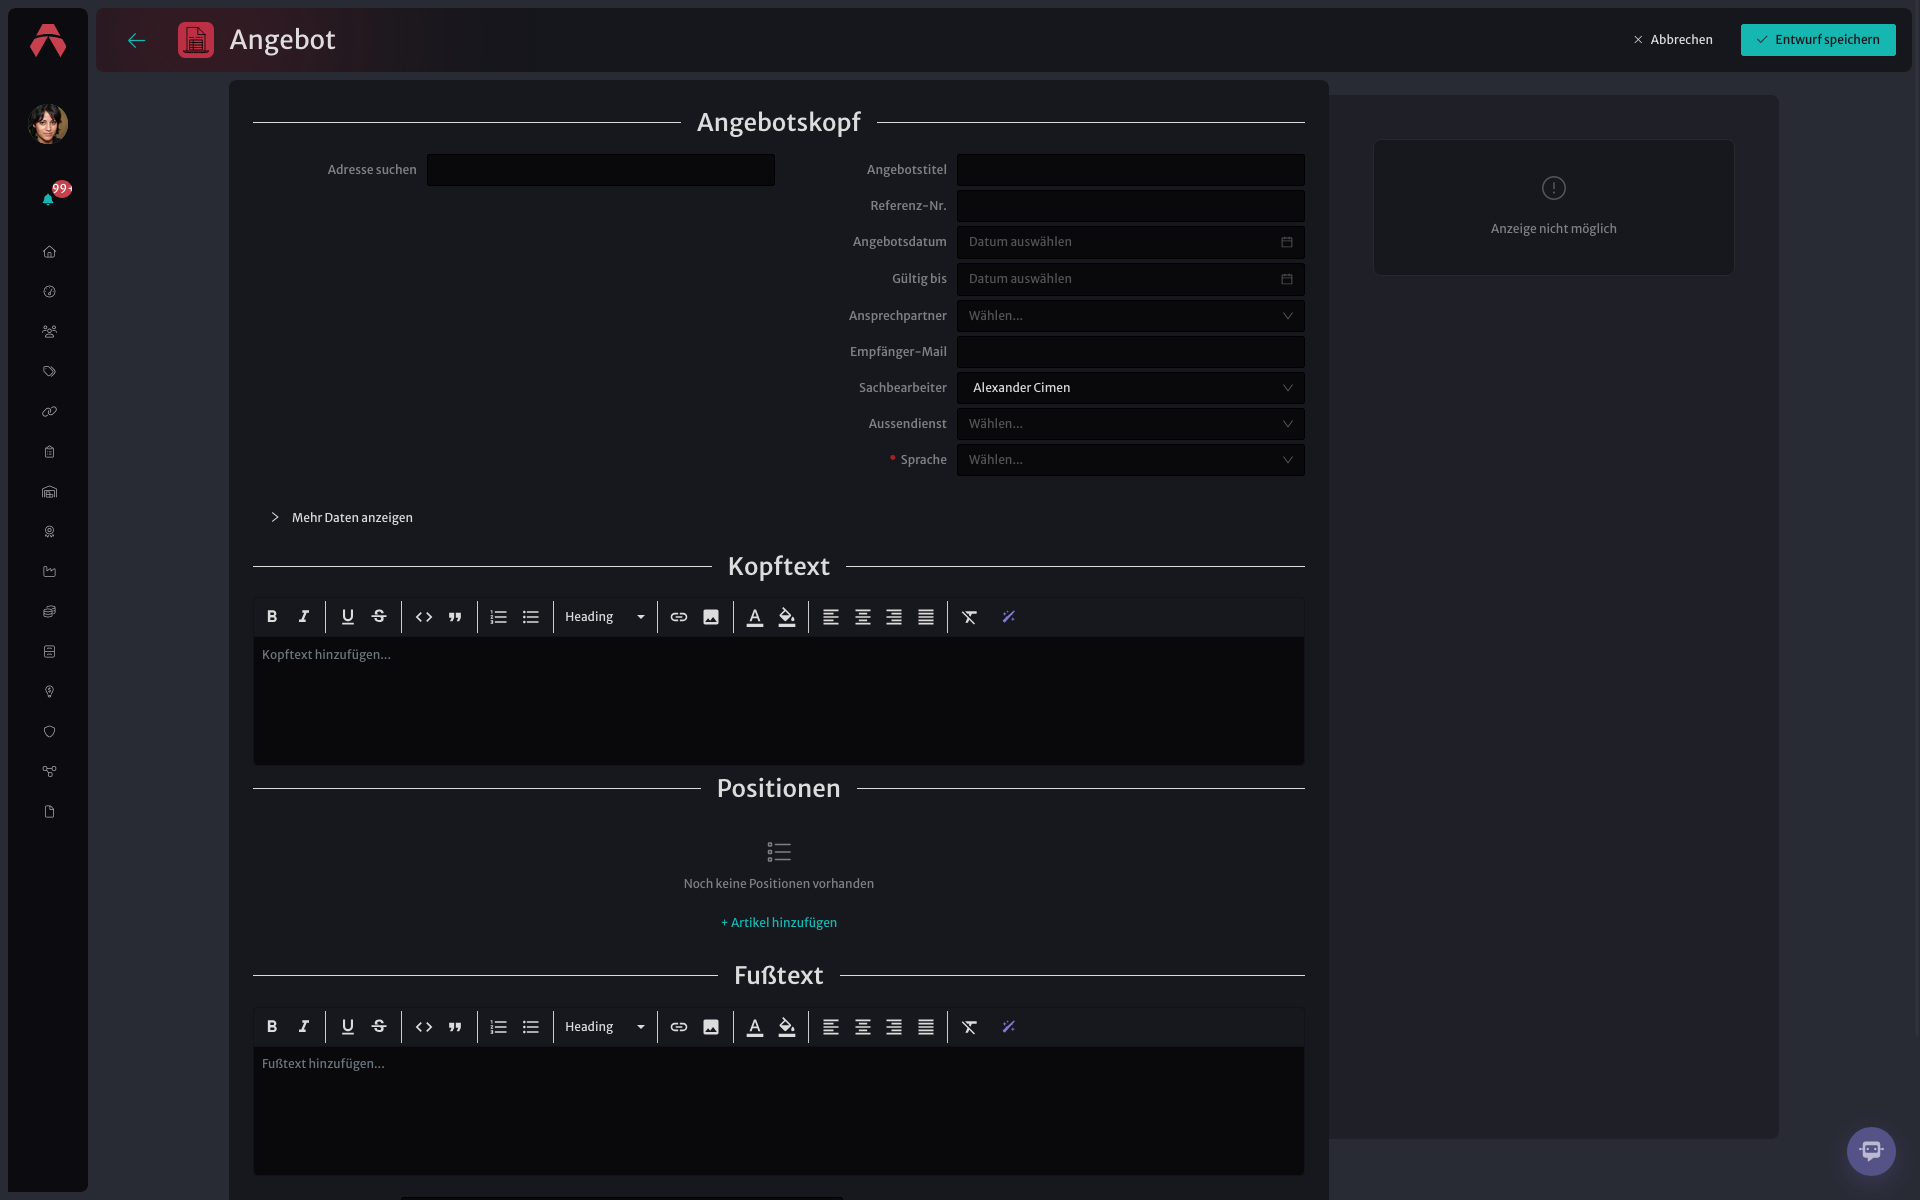The height and width of the screenshot is (1200, 1920).
Task: Insert an image in the Fußtext editor
Action: [x=711, y=1027]
